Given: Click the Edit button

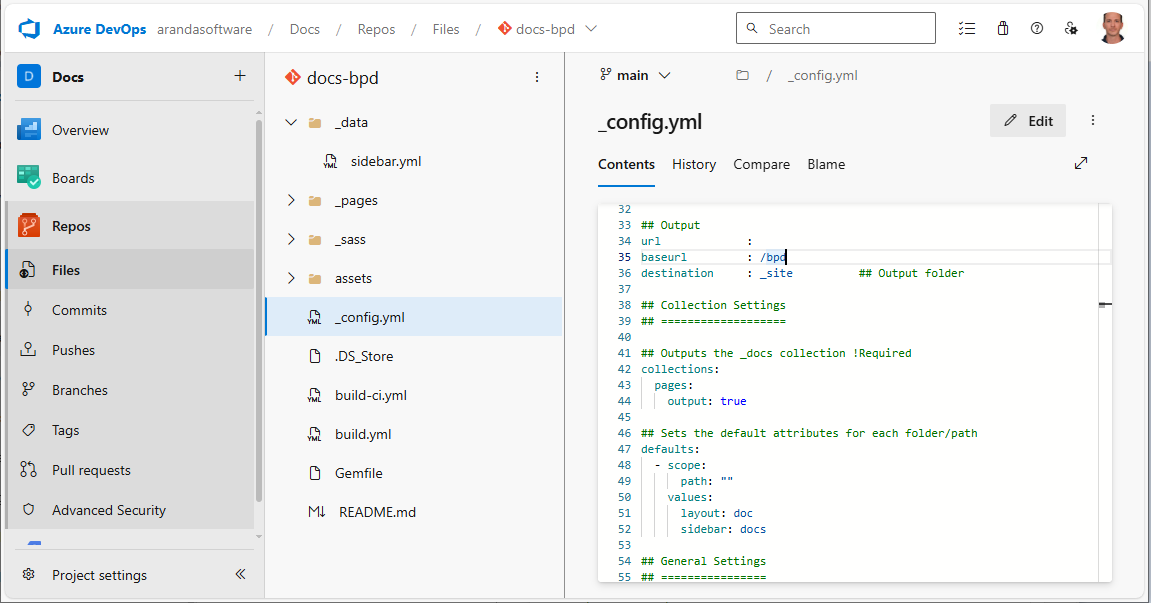Looking at the screenshot, I should click(x=1028, y=121).
